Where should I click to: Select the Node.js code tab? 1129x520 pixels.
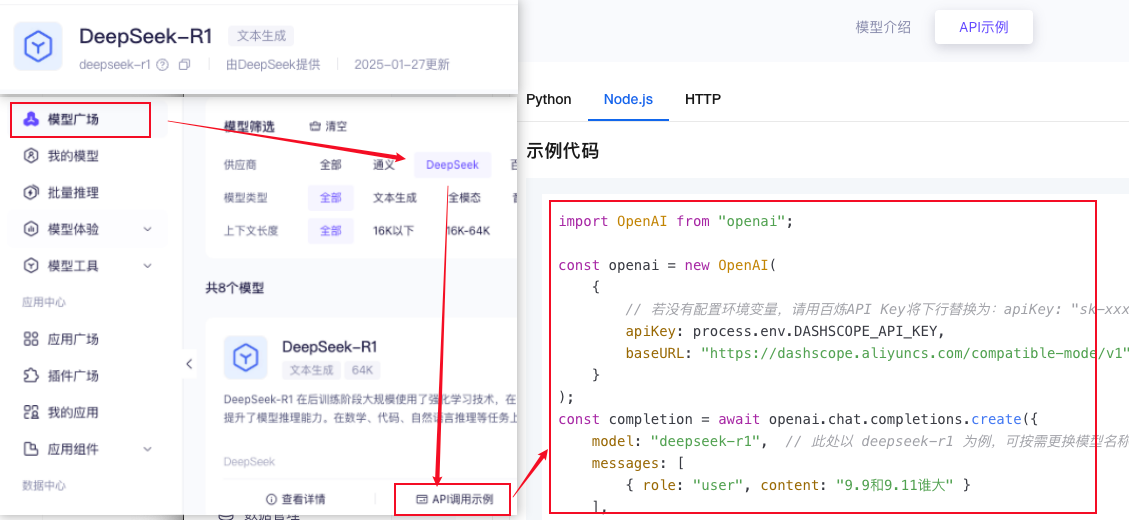629,99
